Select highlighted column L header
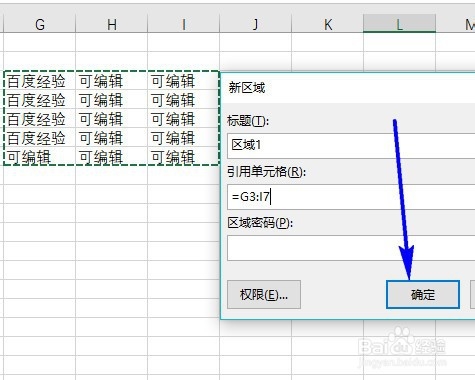This screenshot has width=475, height=380. tap(399, 24)
